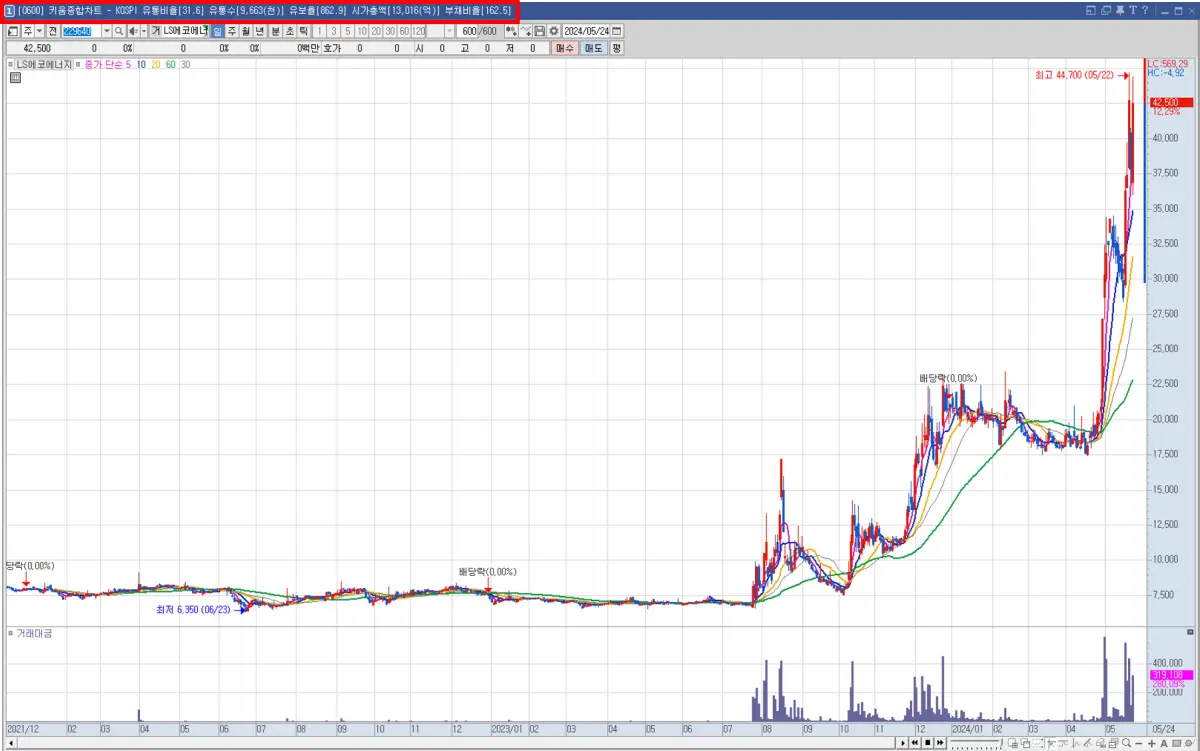
Task: Click the line-chart icon left of save
Action: click(x=526, y=31)
